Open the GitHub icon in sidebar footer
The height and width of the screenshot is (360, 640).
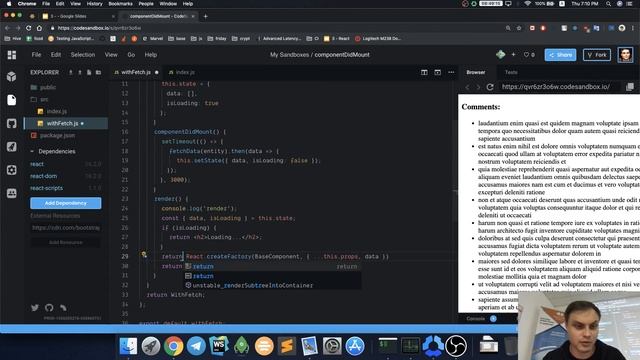(49, 308)
